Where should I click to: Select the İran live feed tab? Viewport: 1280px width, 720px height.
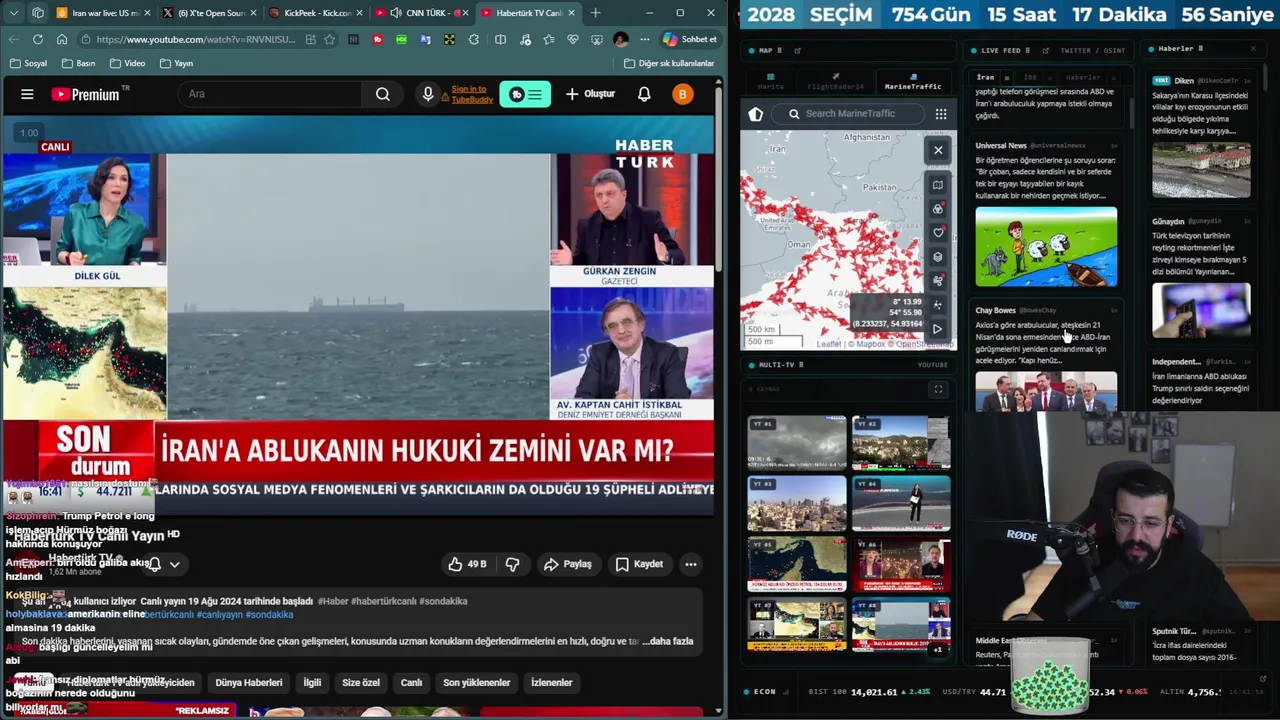coord(986,77)
